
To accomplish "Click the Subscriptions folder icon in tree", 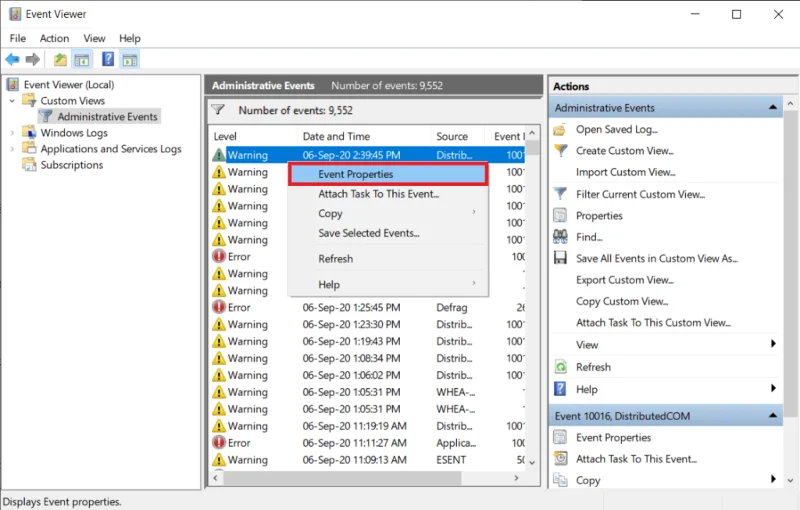I will (x=30, y=164).
